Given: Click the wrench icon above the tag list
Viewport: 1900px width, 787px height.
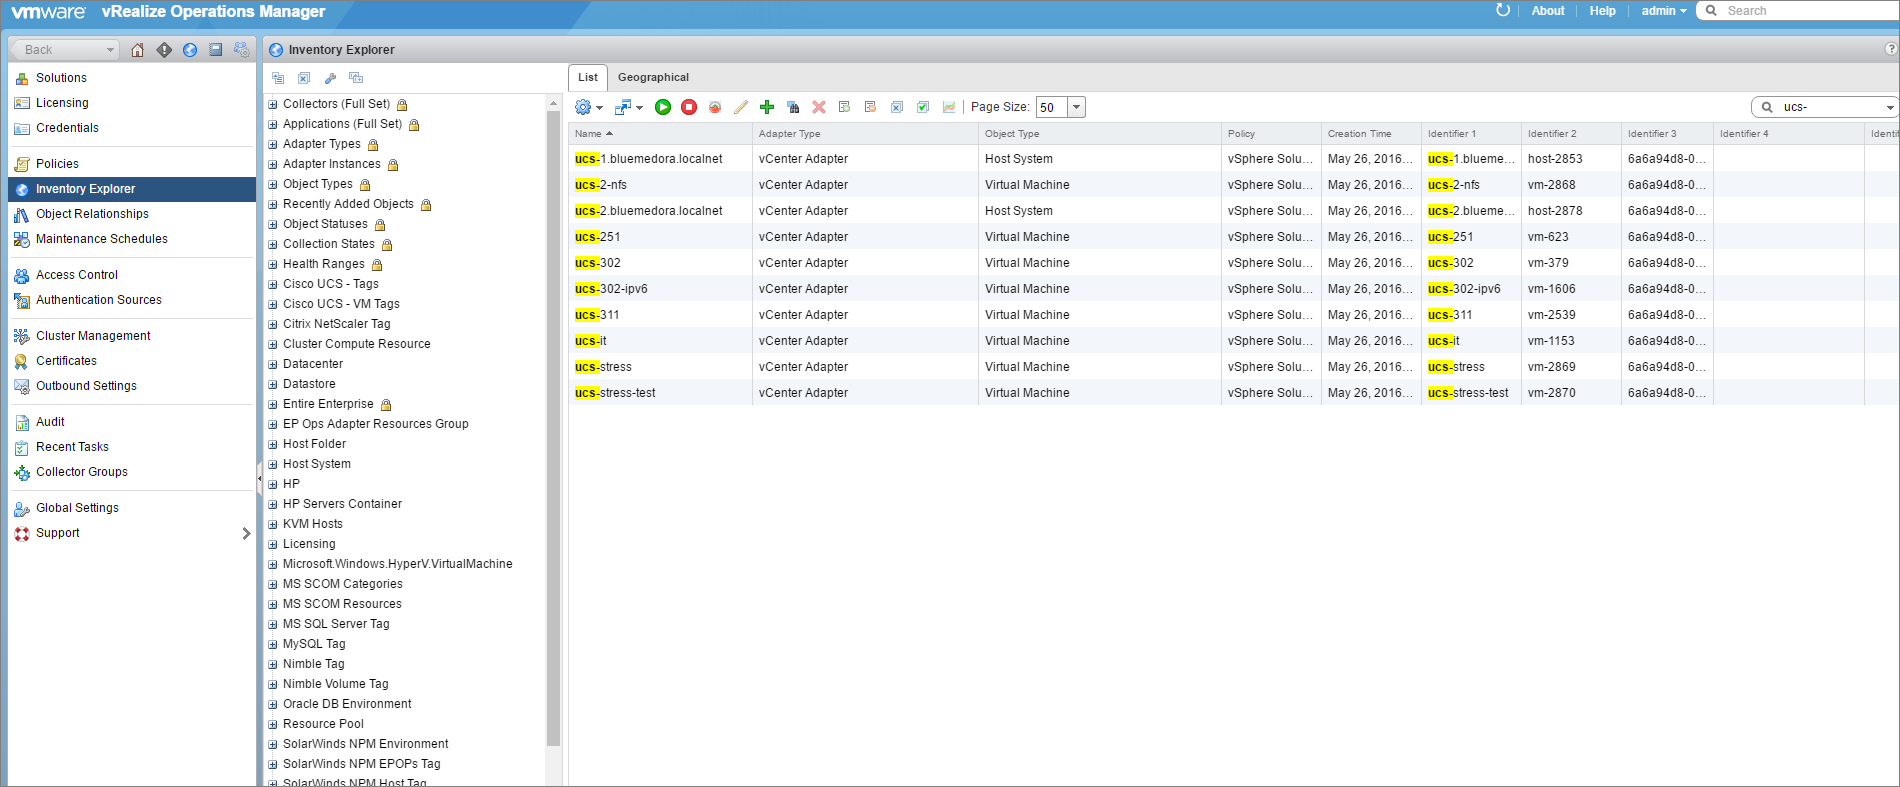Looking at the screenshot, I should tap(330, 78).
